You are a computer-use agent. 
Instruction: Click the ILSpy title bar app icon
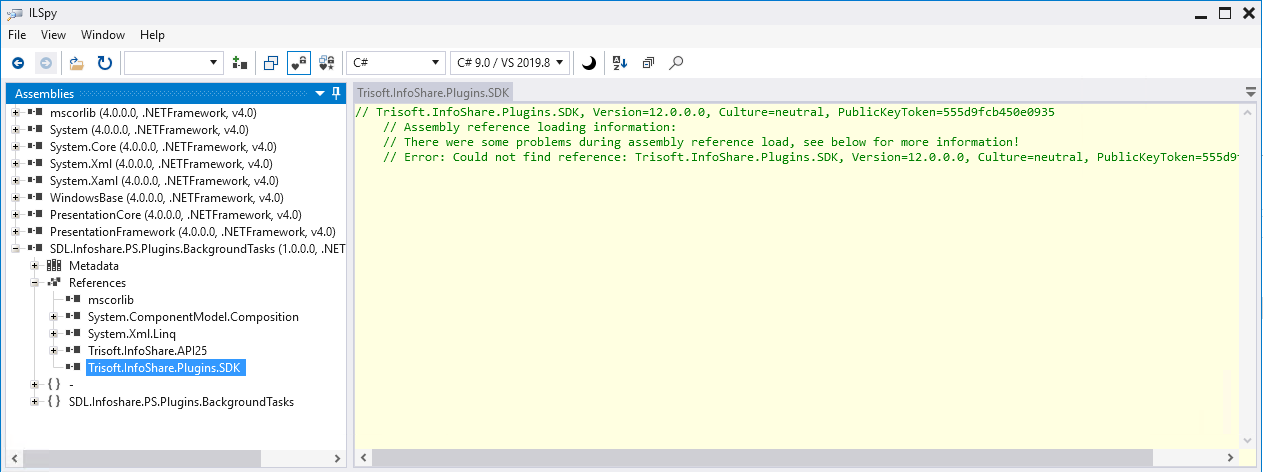[14, 11]
